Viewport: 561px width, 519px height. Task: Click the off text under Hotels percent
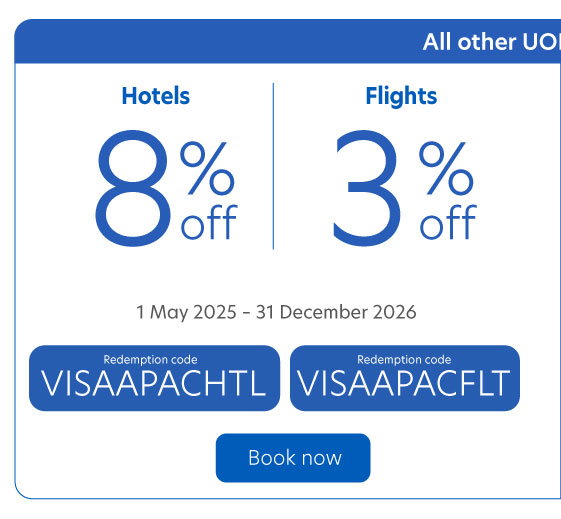(209, 222)
